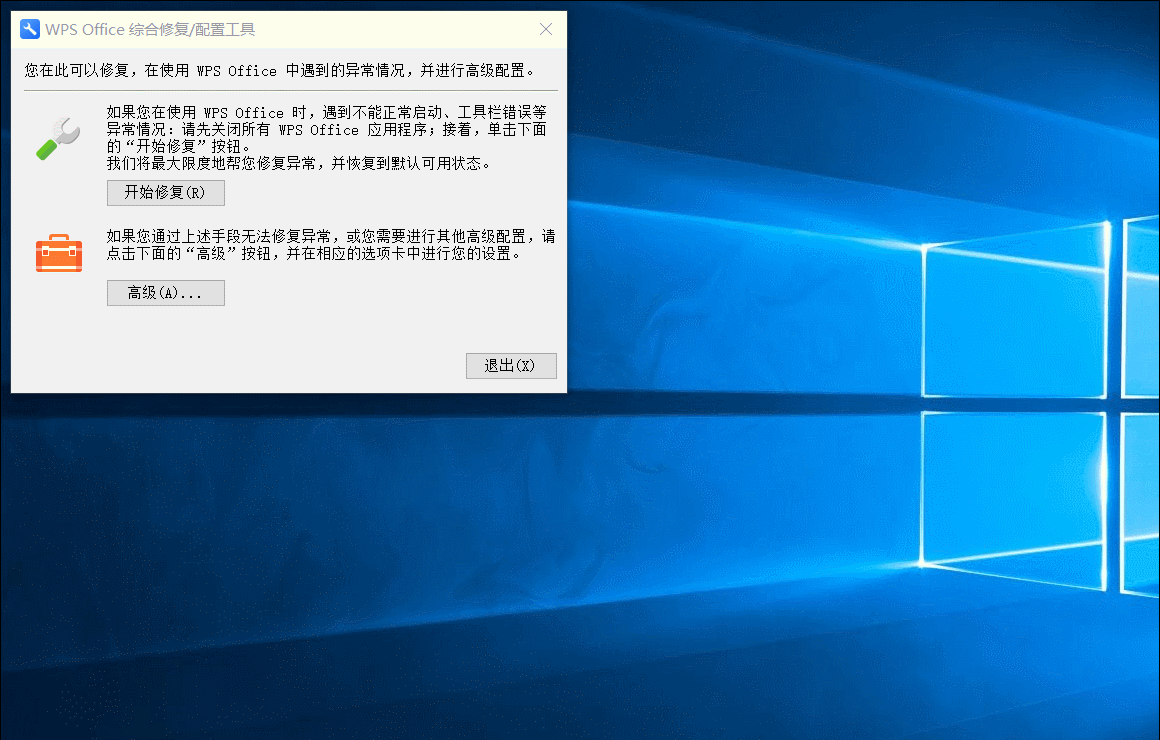
Task: Click the paragraph starting "如果您通过上述手段无法修复异常"
Action: [331, 245]
